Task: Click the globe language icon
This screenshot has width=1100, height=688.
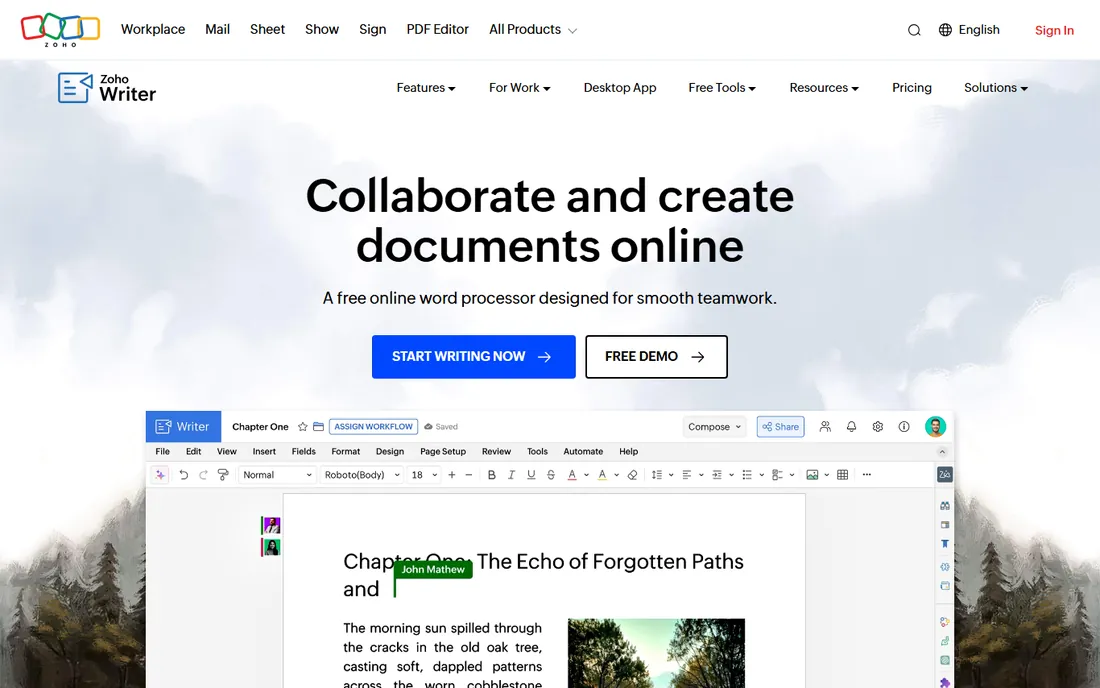Action: click(x=945, y=29)
